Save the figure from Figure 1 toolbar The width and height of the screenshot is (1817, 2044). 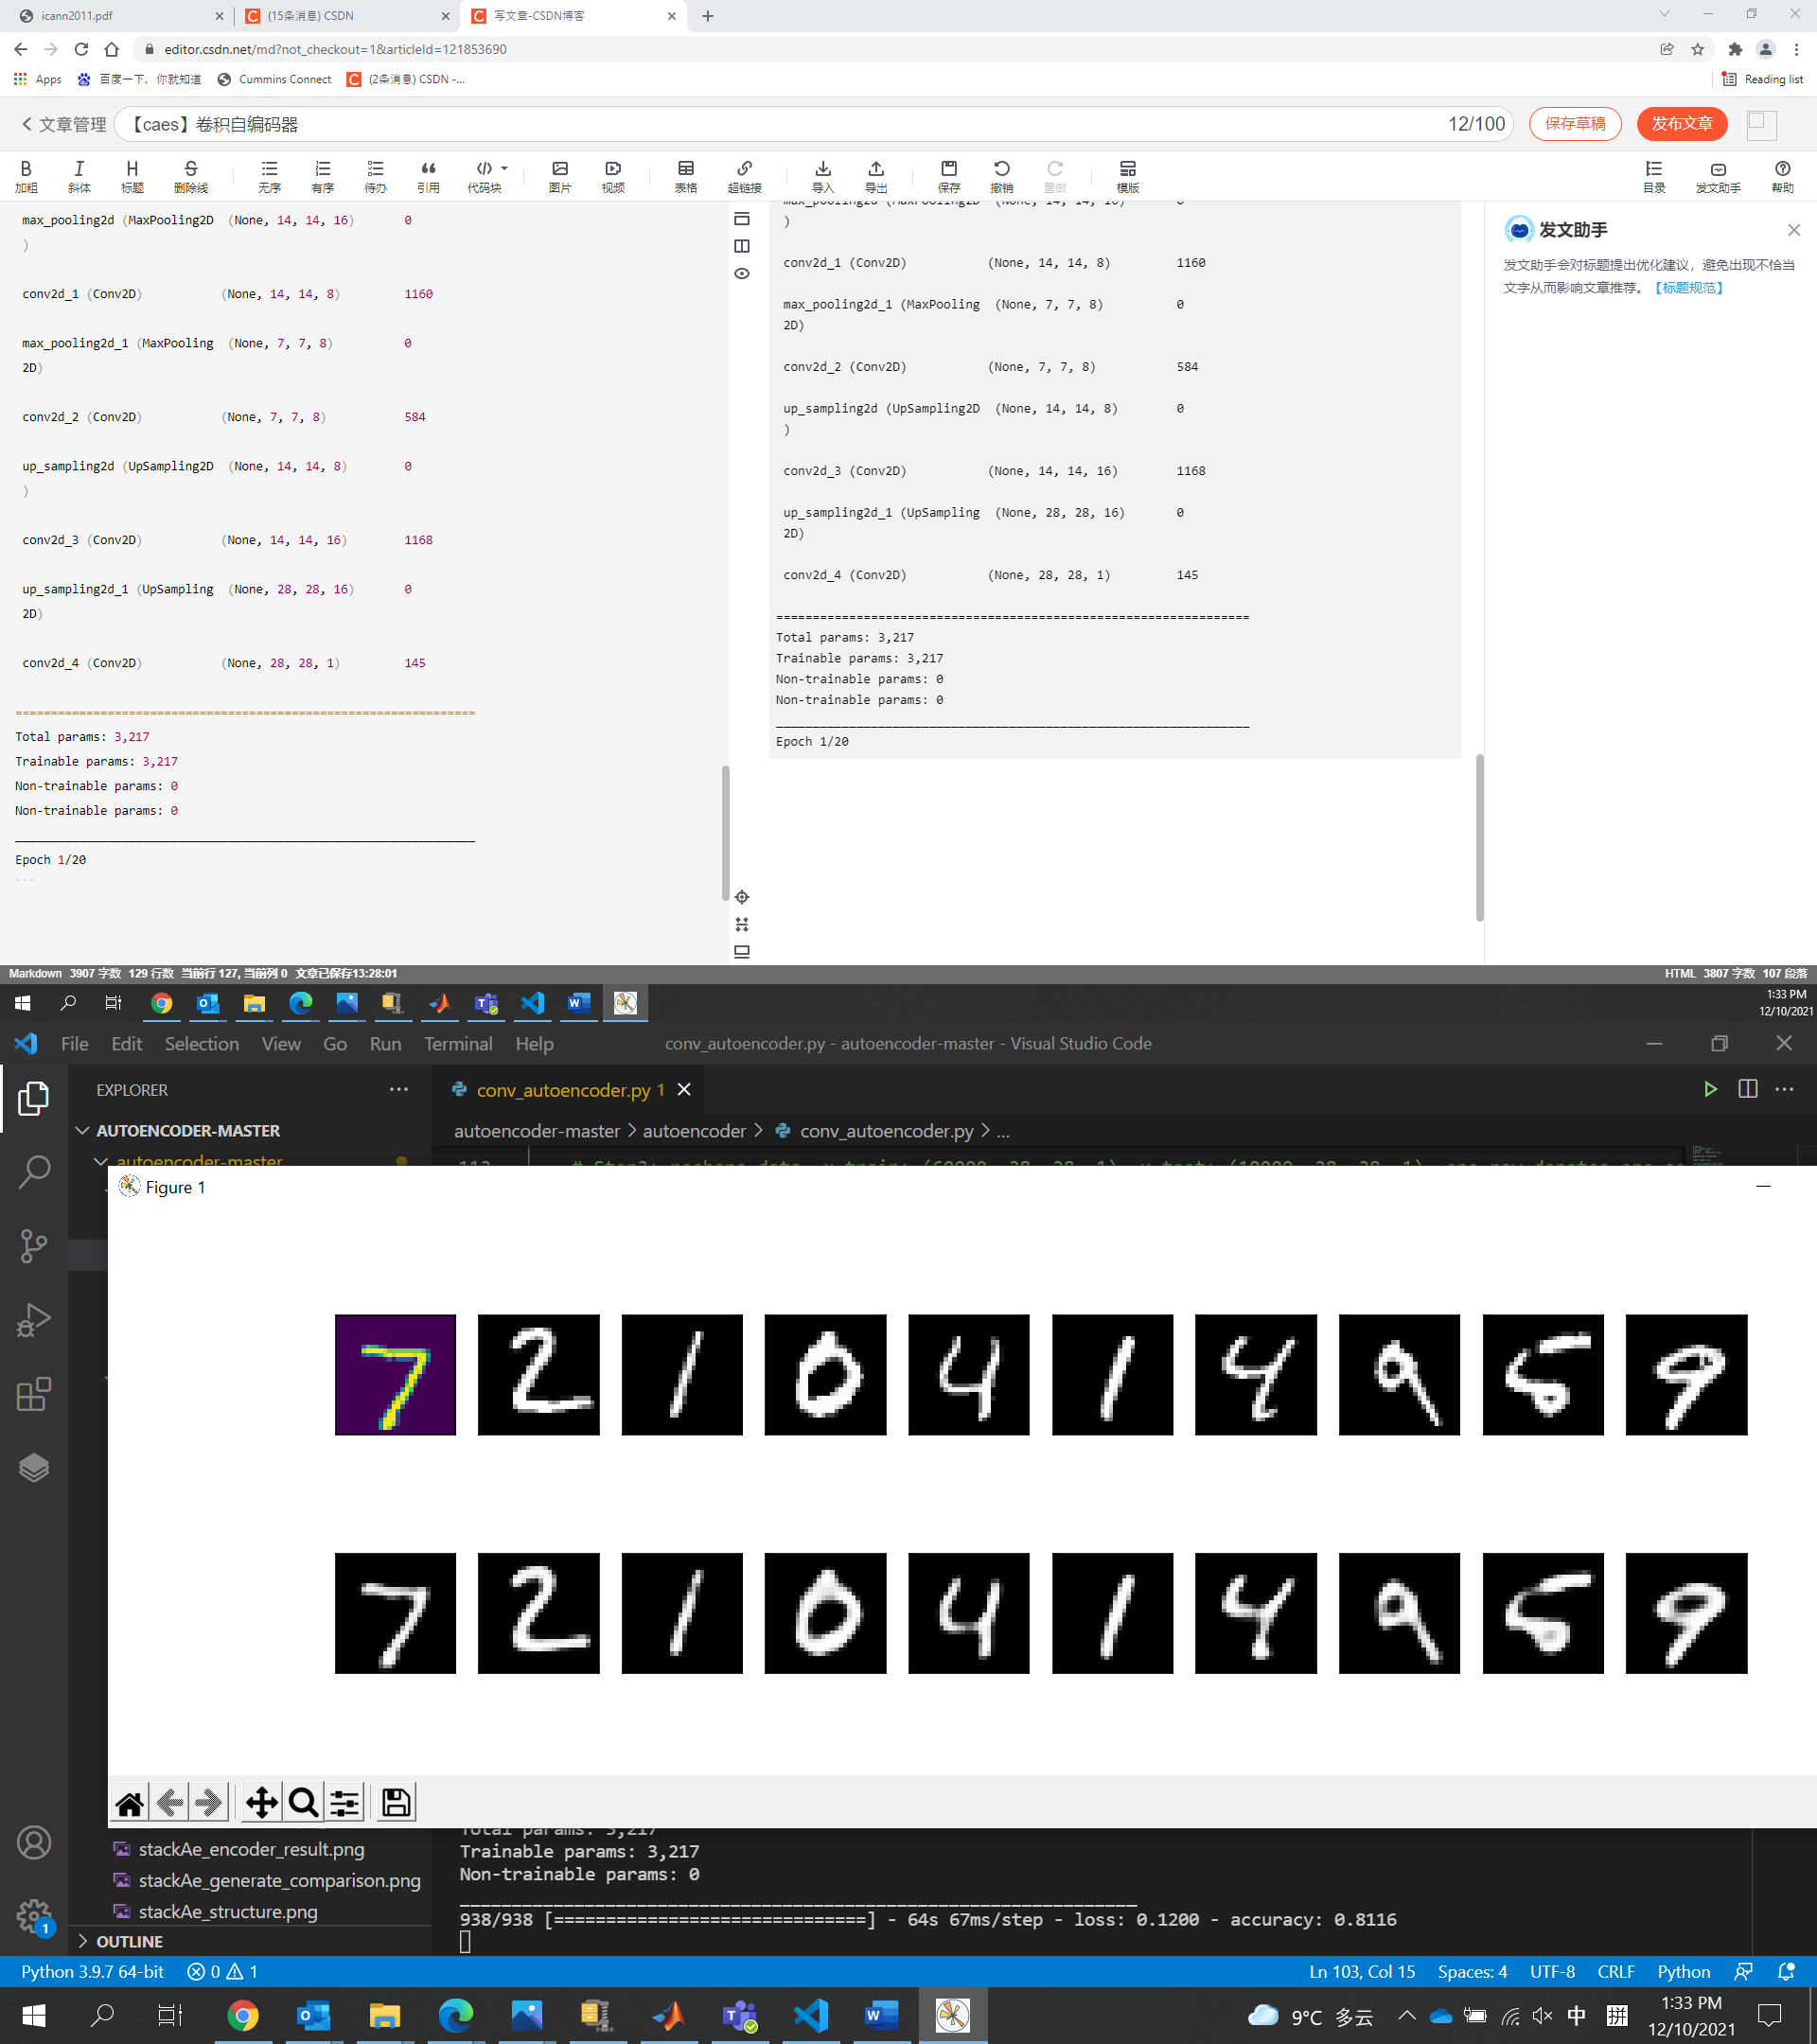coord(396,1802)
